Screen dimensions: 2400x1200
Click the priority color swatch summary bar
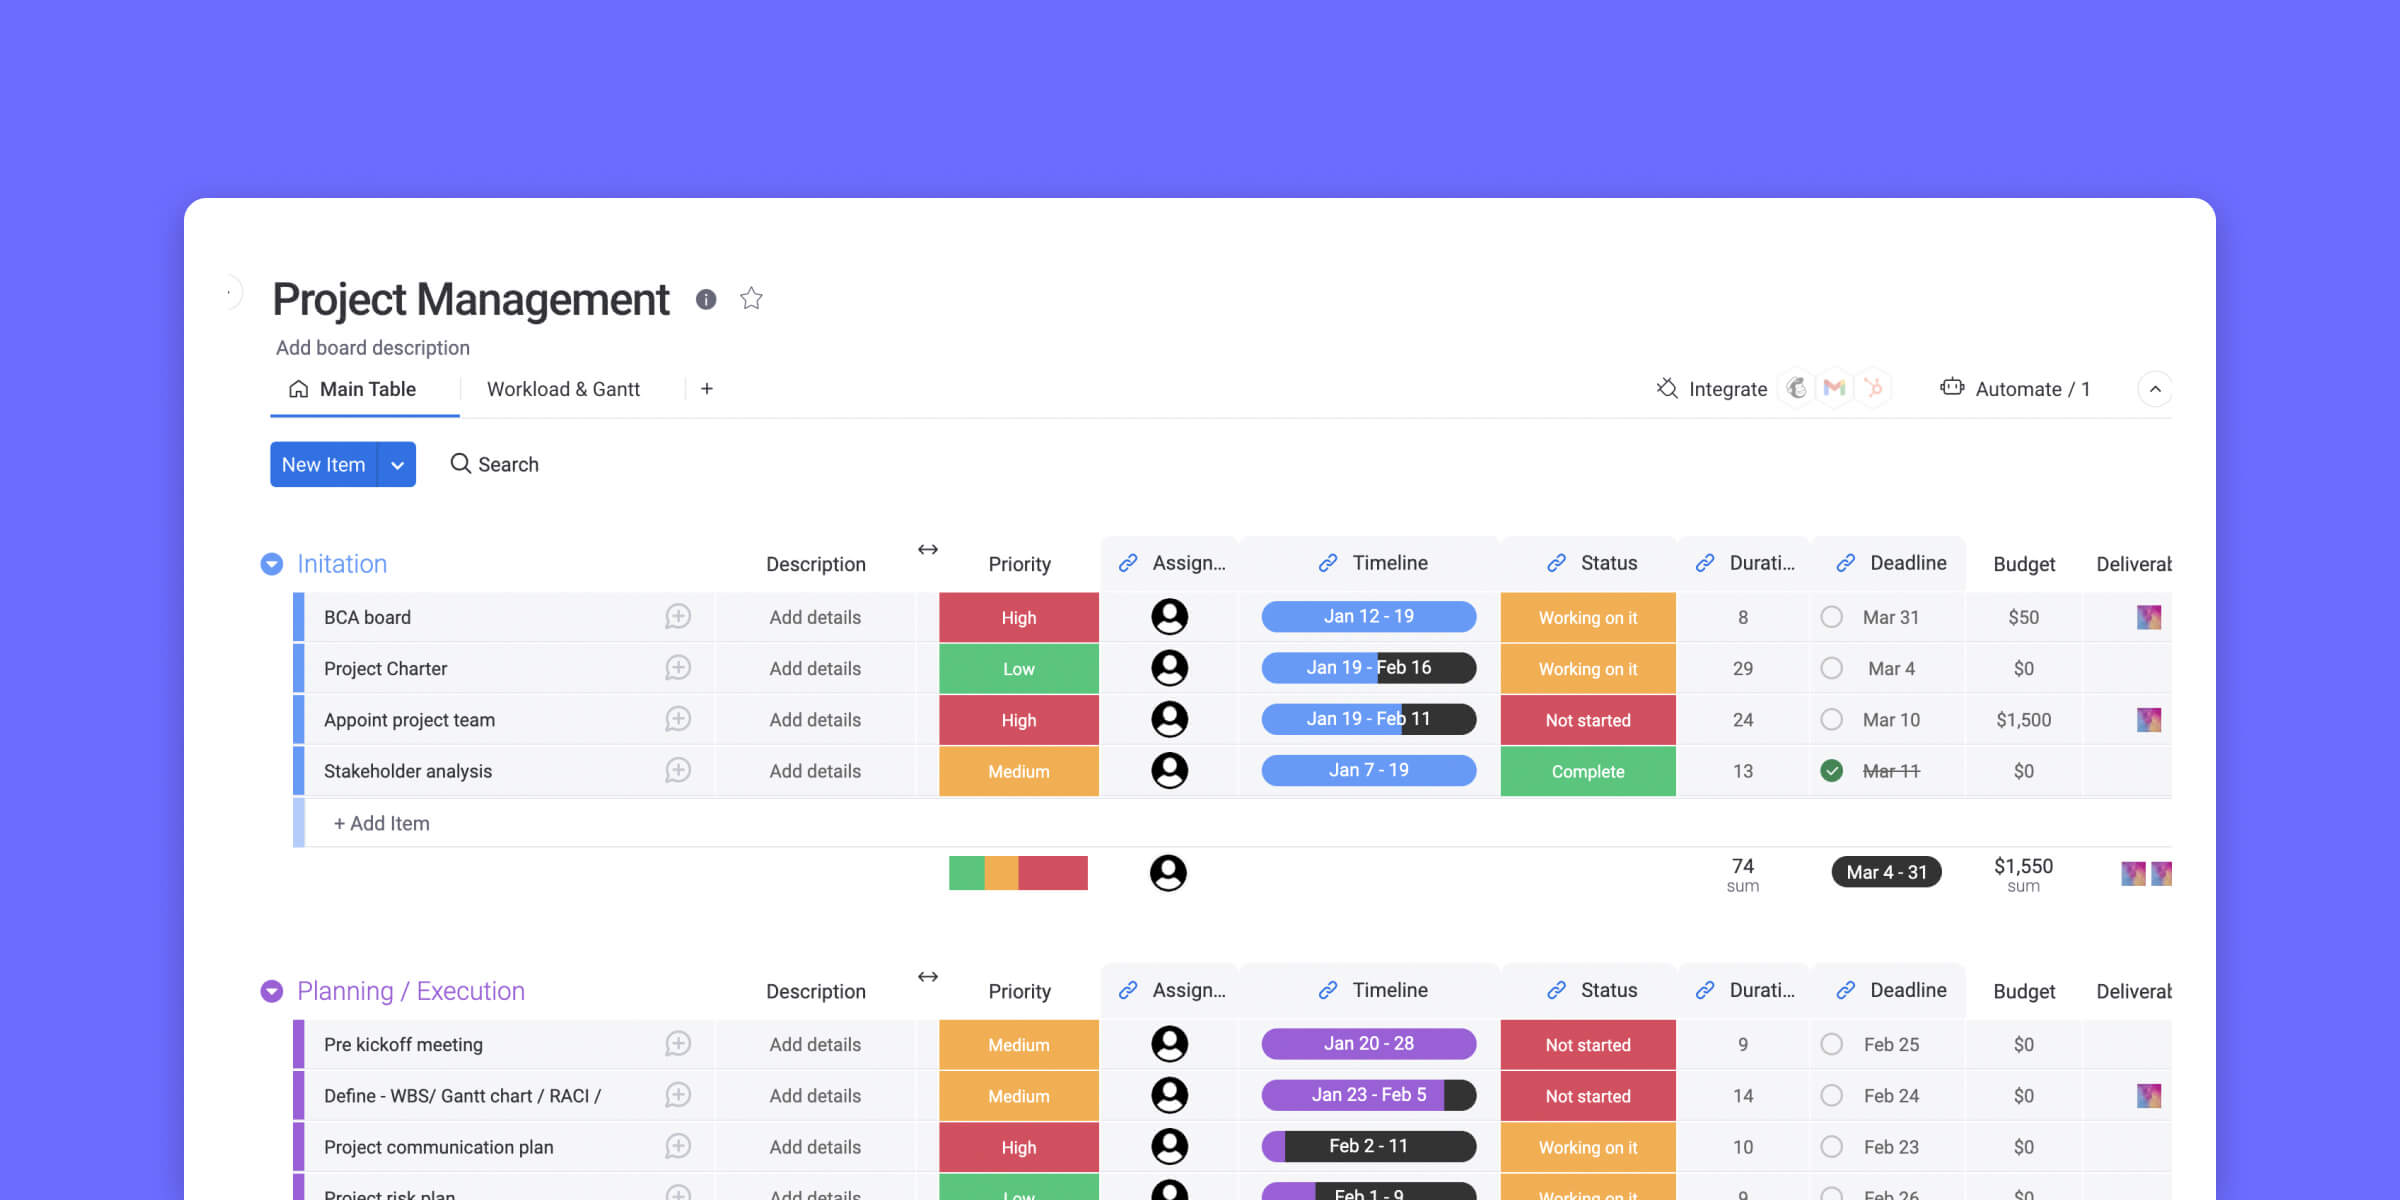pos(1018,871)
